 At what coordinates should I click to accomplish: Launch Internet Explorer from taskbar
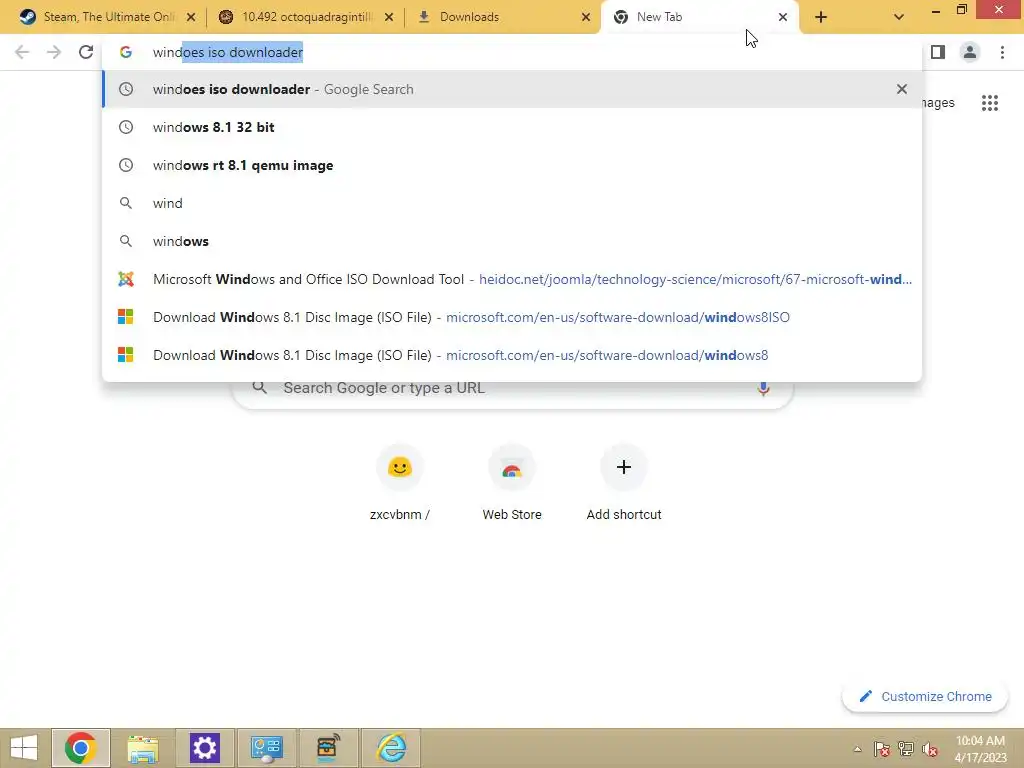click(391, 748)
